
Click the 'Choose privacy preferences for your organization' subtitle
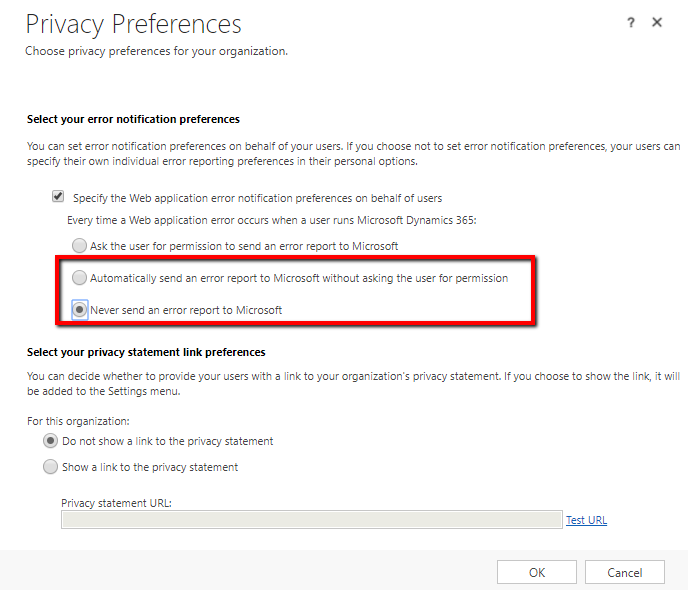pyautogui.click(x=156, y=50)
